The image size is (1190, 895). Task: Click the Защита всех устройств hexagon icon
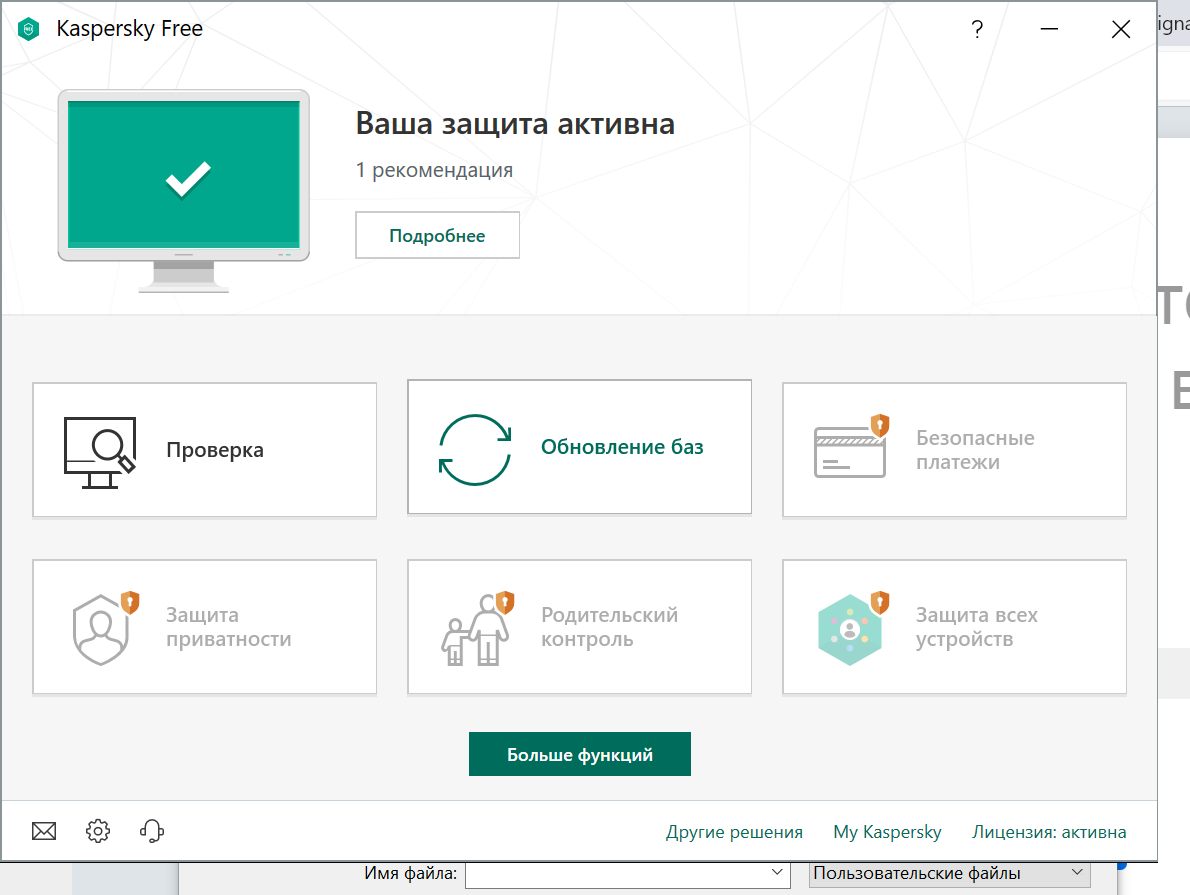(x=852, y=629)
